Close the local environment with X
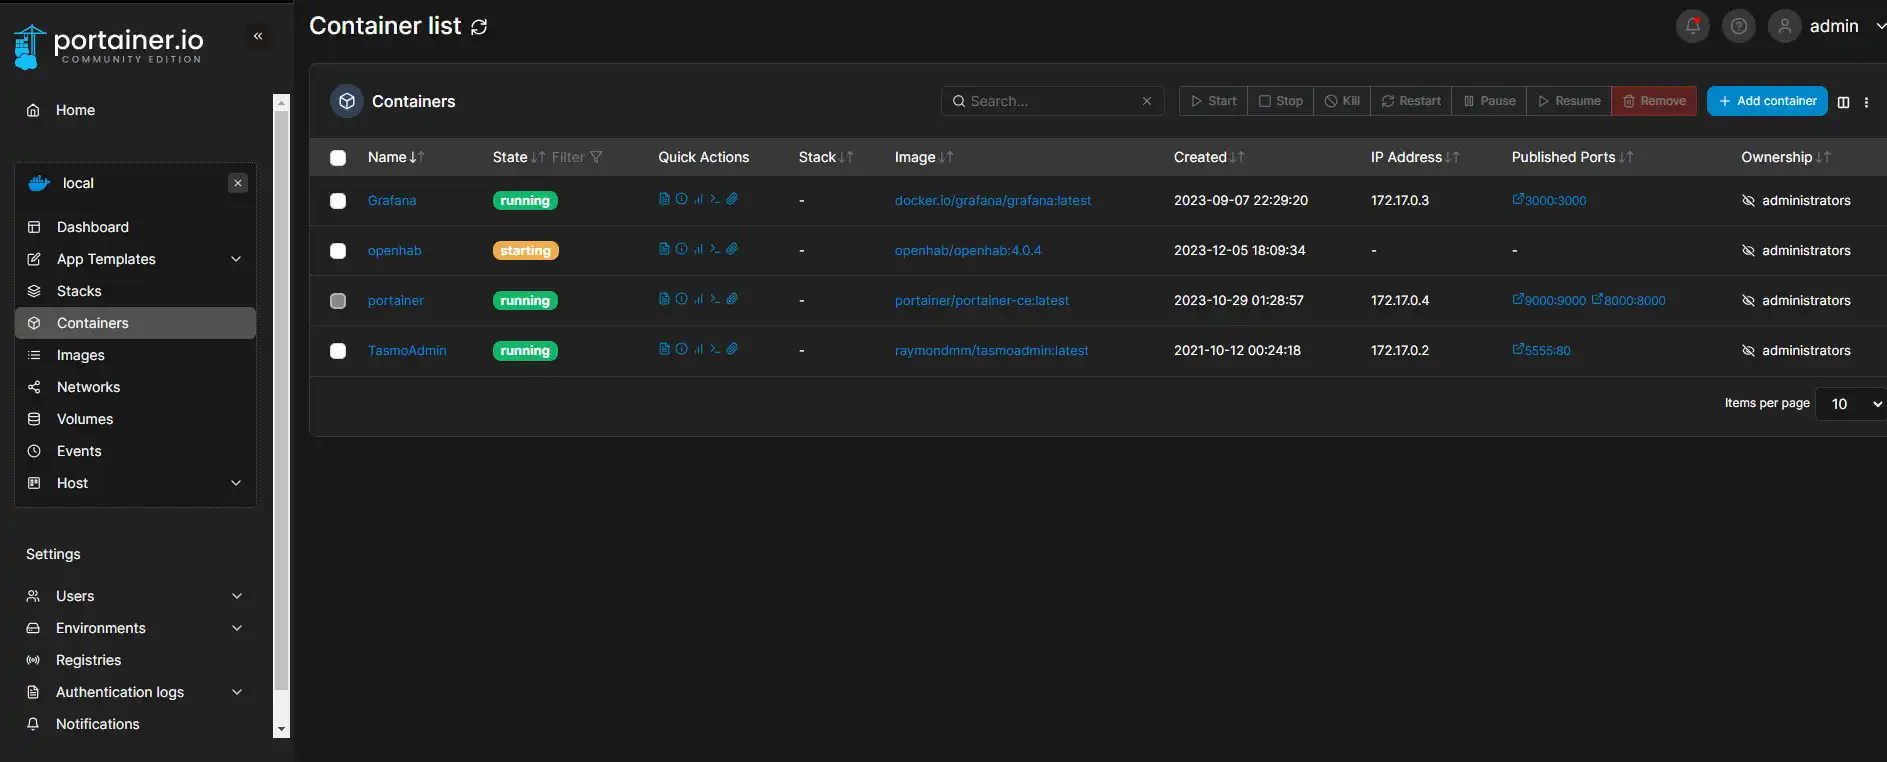 click(238, 183)
